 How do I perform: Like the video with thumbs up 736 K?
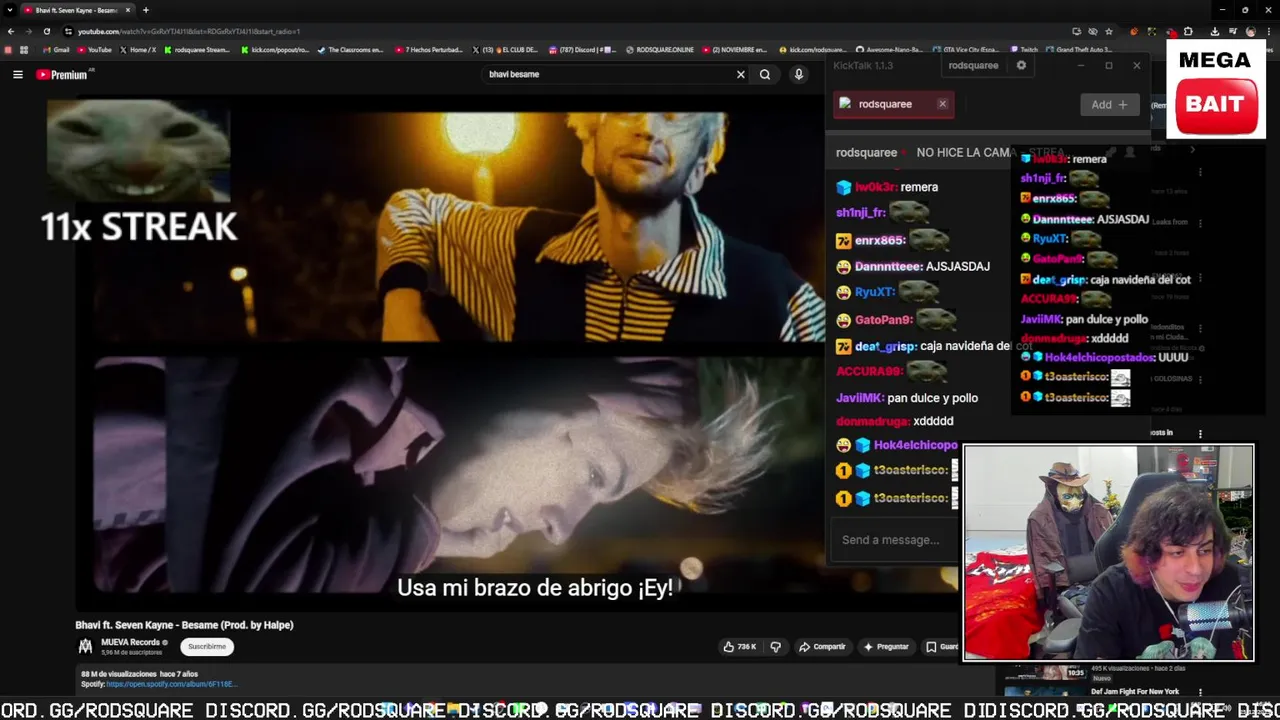point(740,647)
